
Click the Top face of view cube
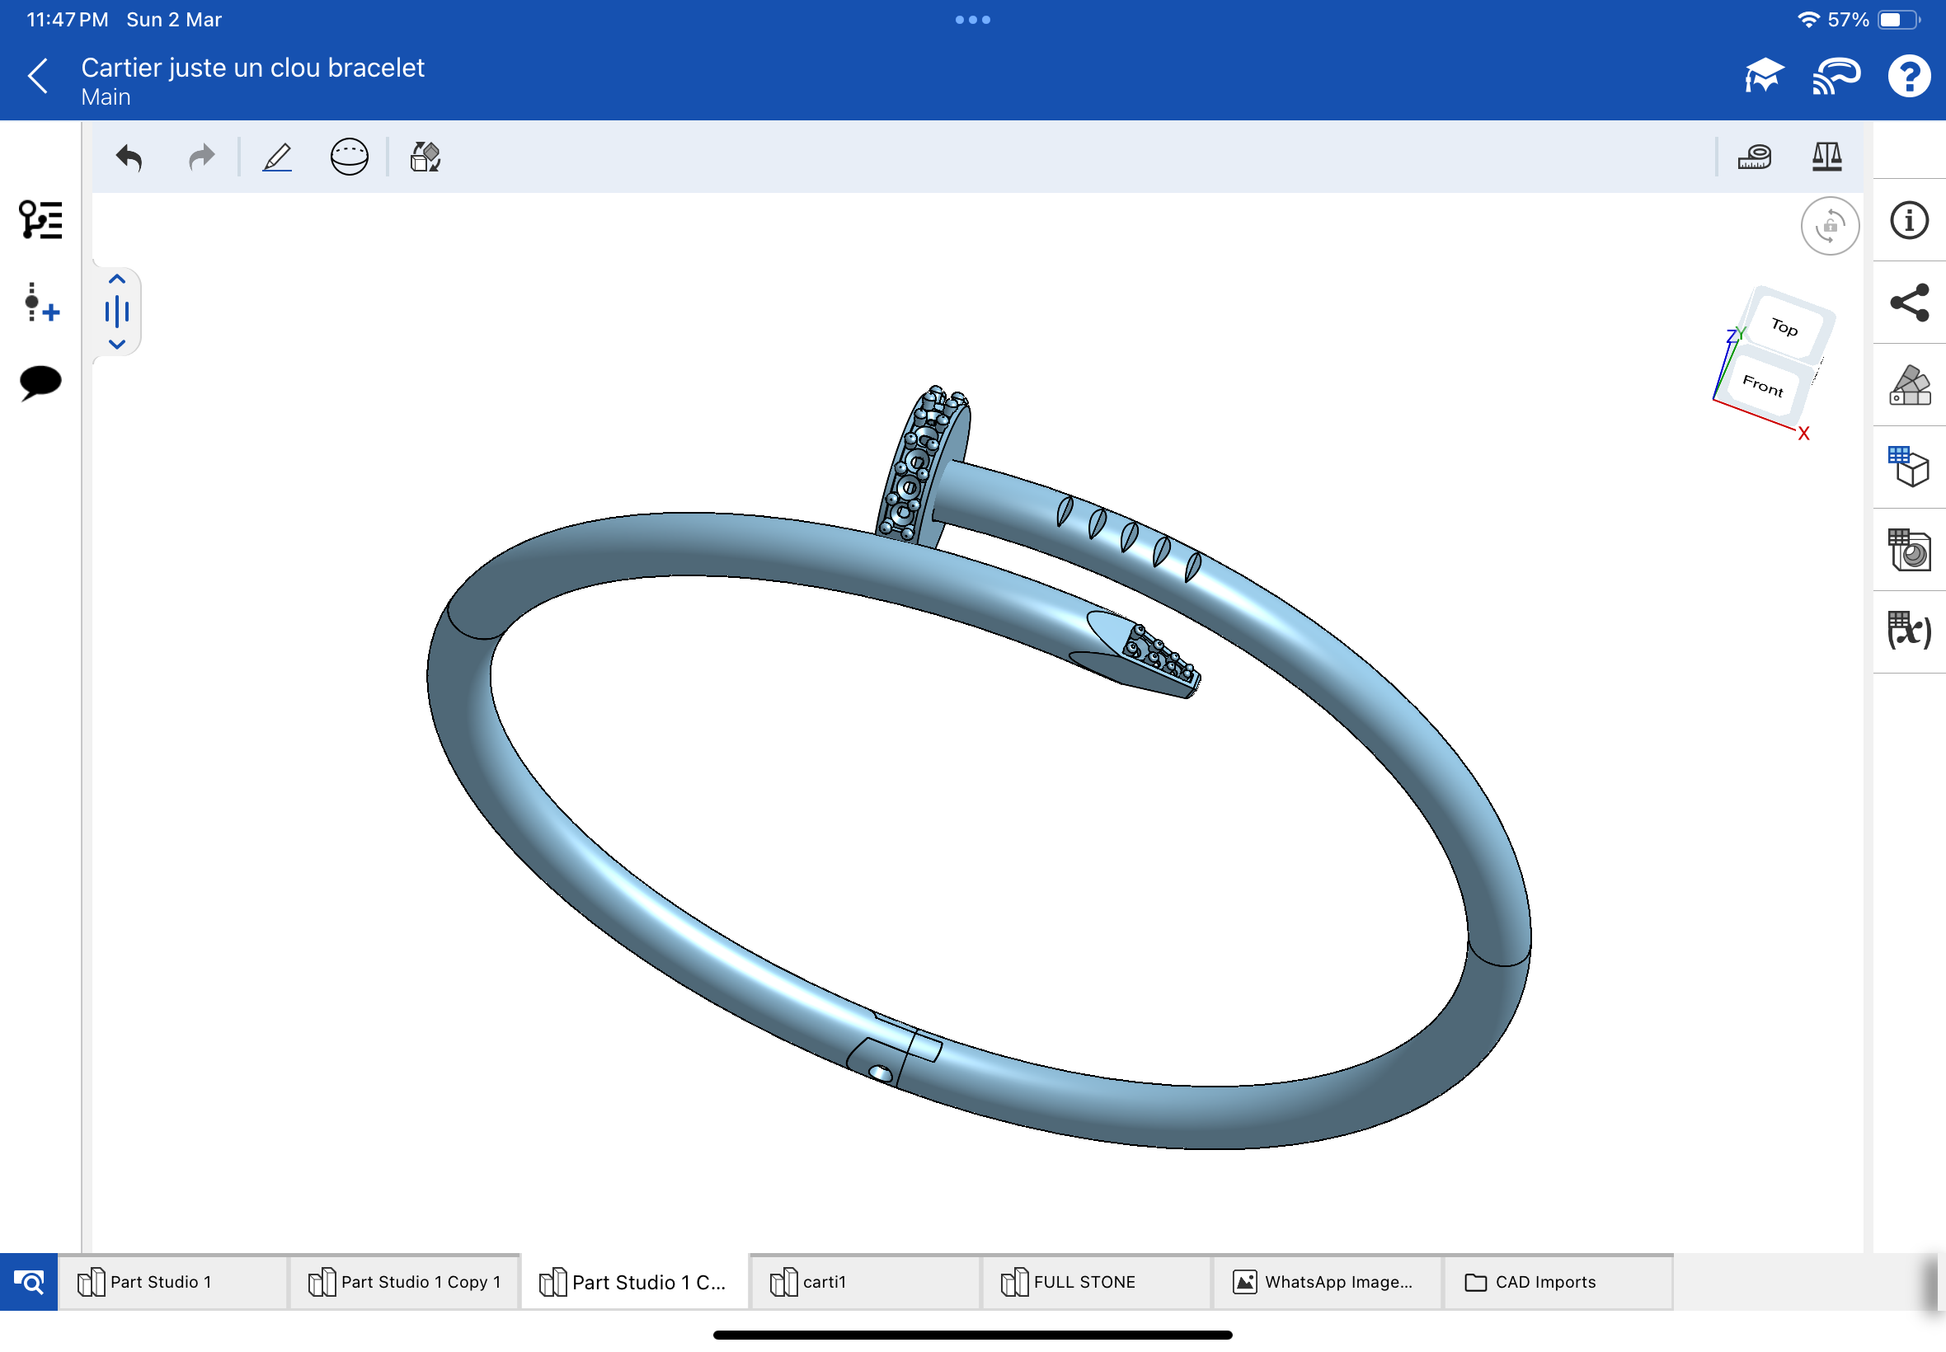coord(1785,327)
